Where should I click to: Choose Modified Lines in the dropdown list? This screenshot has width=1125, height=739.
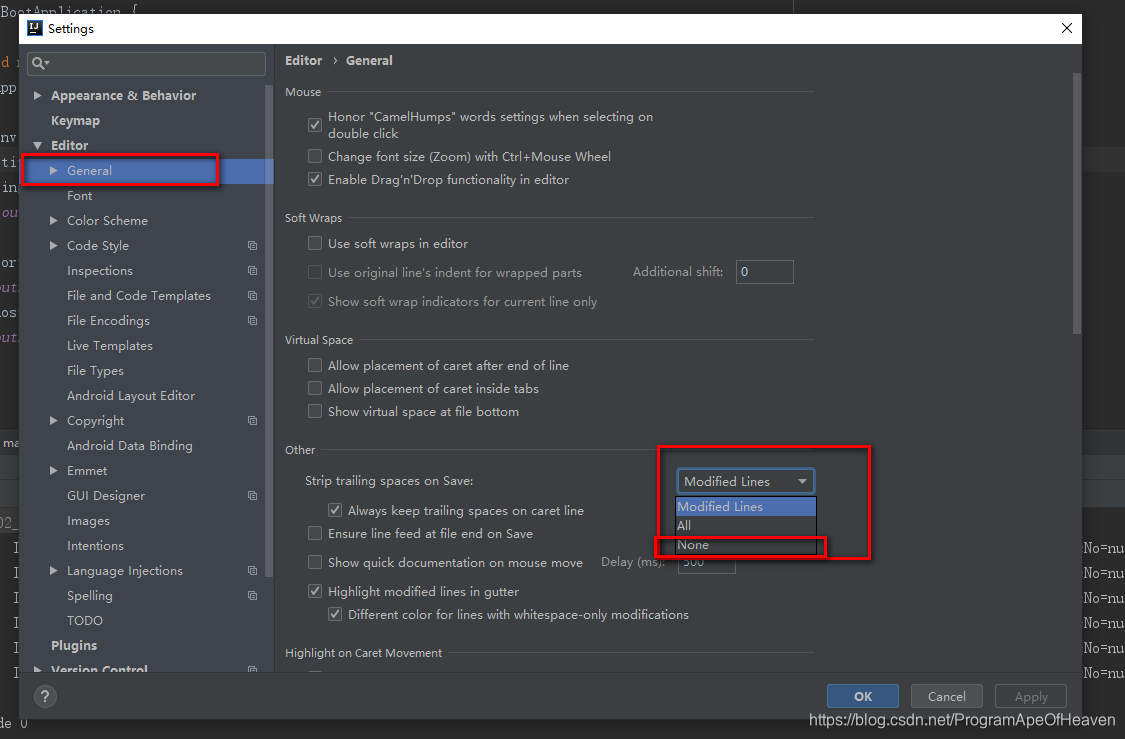tap(745, 507)
